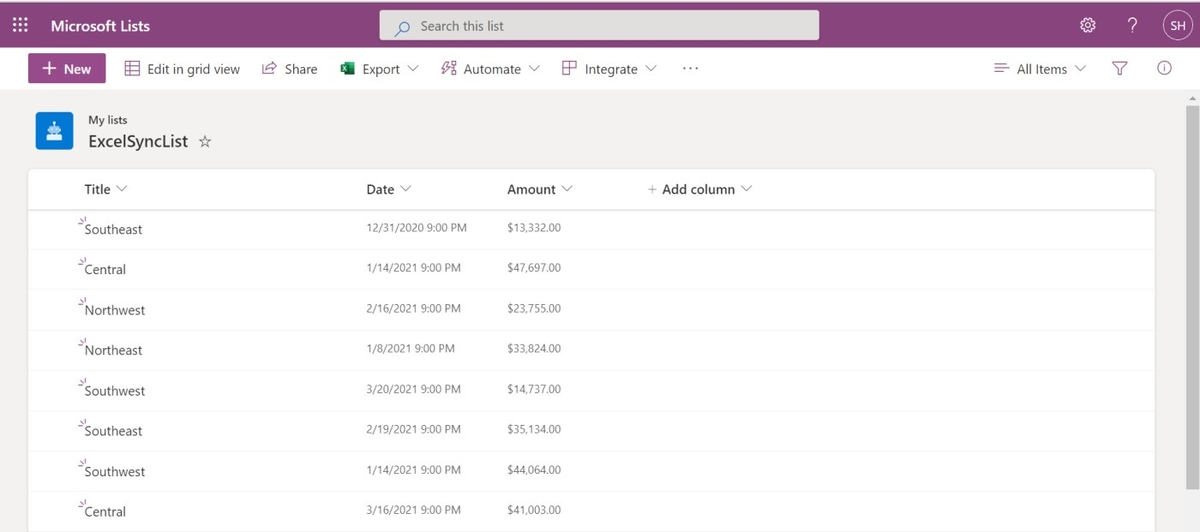Click the New button
Viewport: 1200px width, 532px height.
66,69
